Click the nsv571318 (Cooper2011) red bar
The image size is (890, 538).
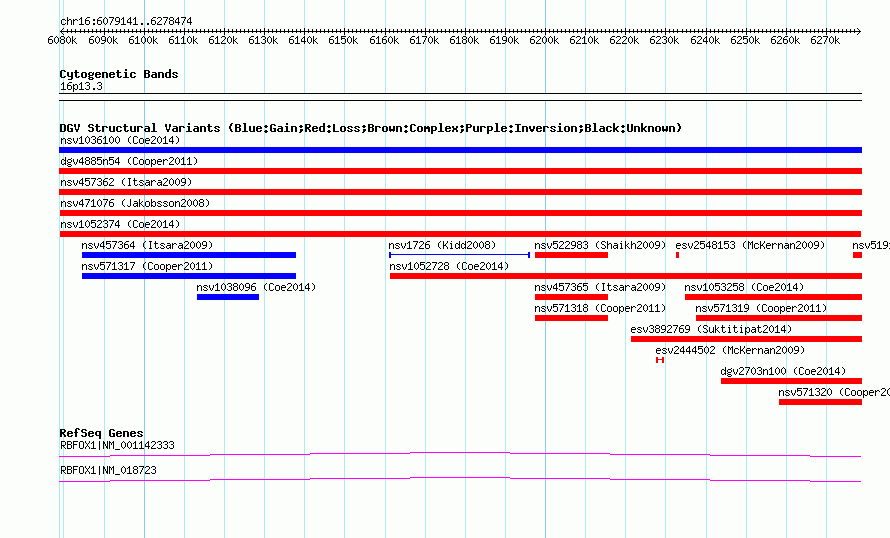point(572,318)
